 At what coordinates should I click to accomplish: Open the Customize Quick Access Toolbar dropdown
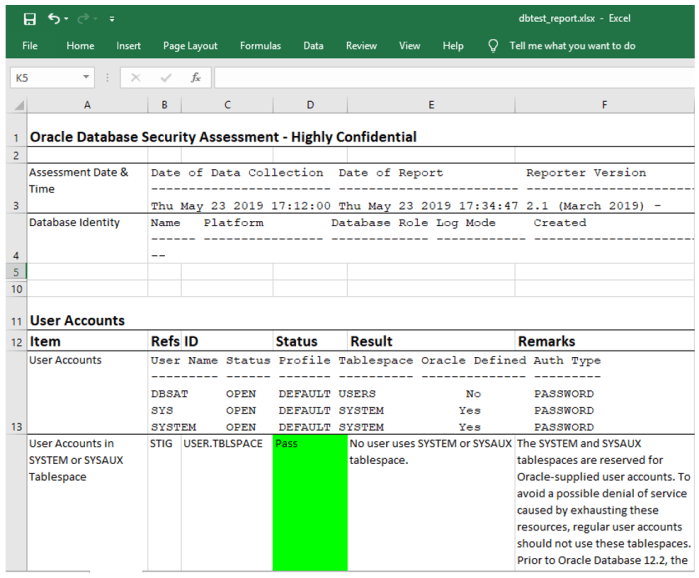point(112,19)
